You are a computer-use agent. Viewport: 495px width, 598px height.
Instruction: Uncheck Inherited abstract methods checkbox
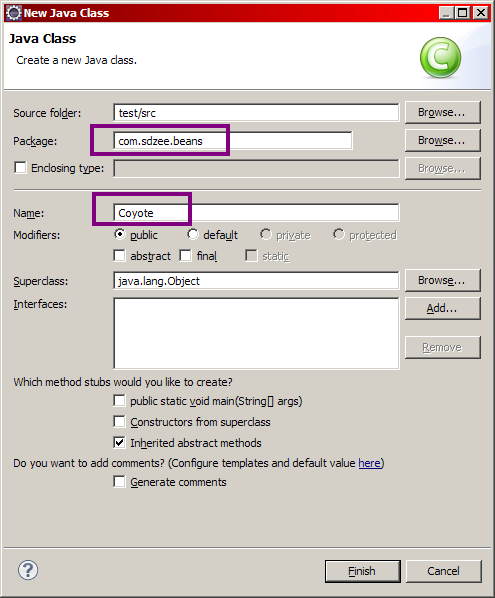pos(119,442)
